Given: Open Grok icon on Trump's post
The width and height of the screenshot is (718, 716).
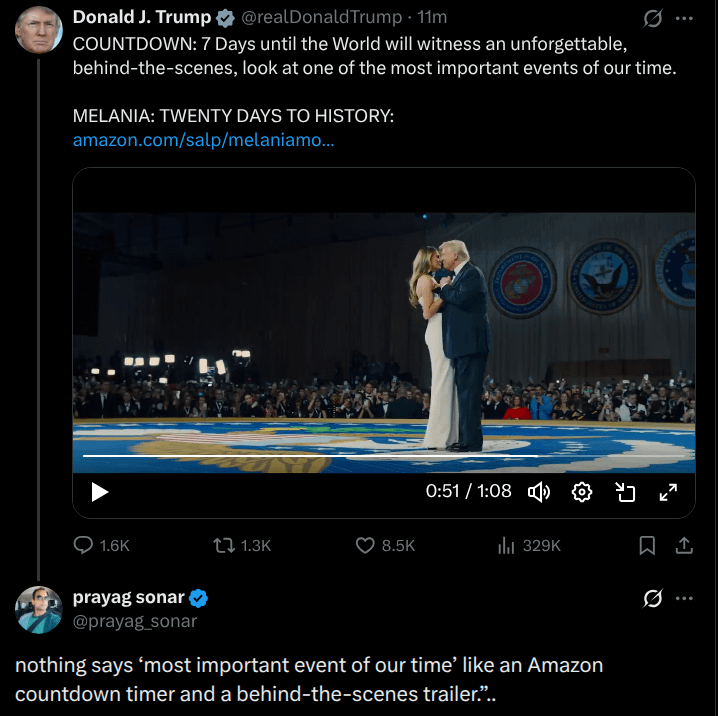Looking at the screenshot, I should point(653,18).
